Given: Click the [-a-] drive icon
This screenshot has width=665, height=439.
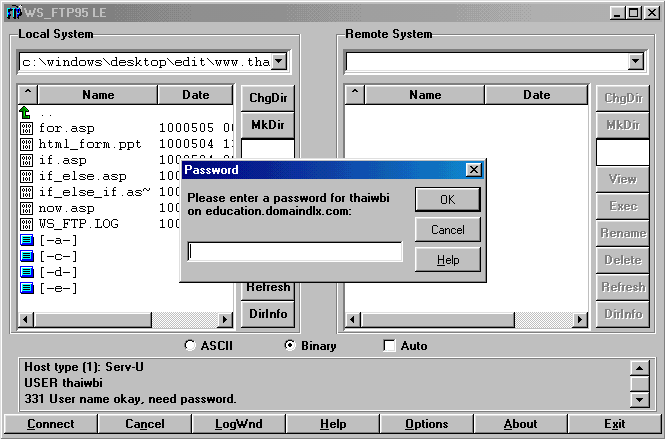Looking at the screenshot, I should 27,240.
